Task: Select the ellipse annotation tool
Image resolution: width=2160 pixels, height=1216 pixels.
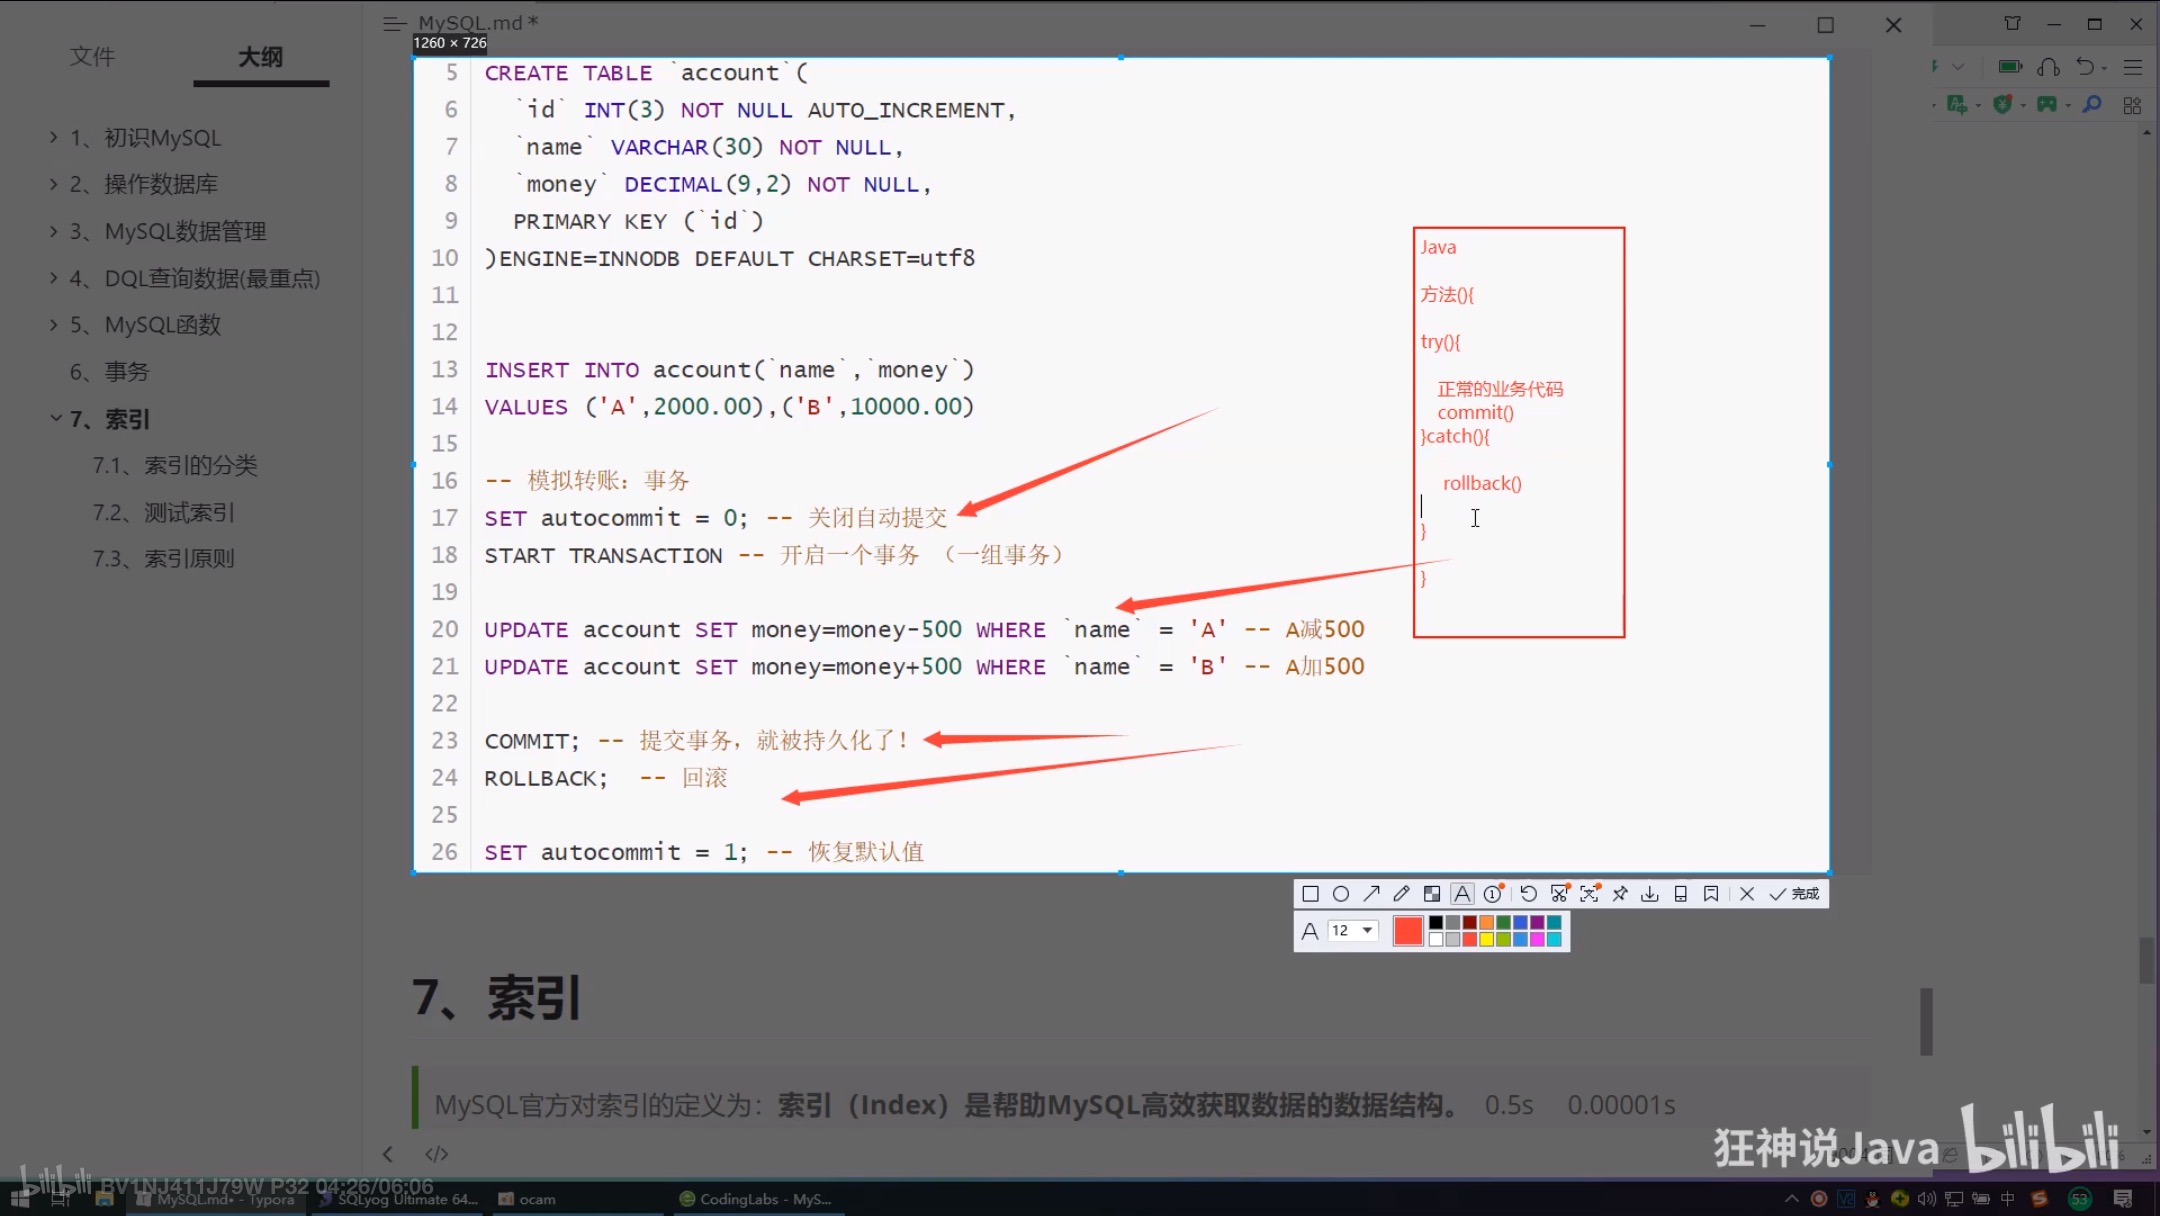Action: tap(1341, 894)
